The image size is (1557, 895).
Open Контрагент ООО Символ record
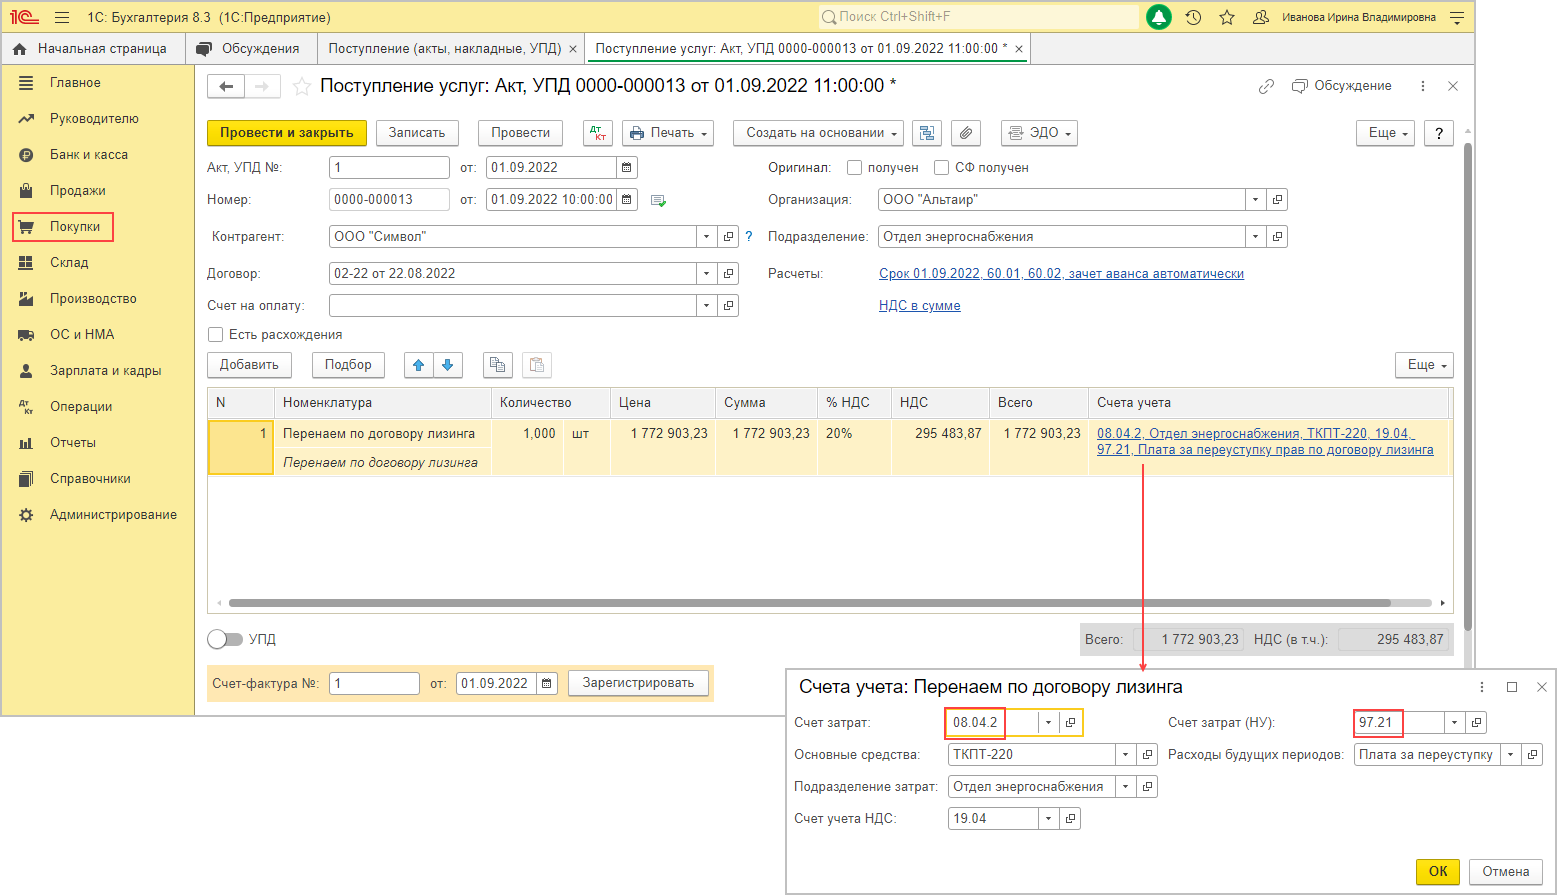pyautogui.click(x=728, y=237)
